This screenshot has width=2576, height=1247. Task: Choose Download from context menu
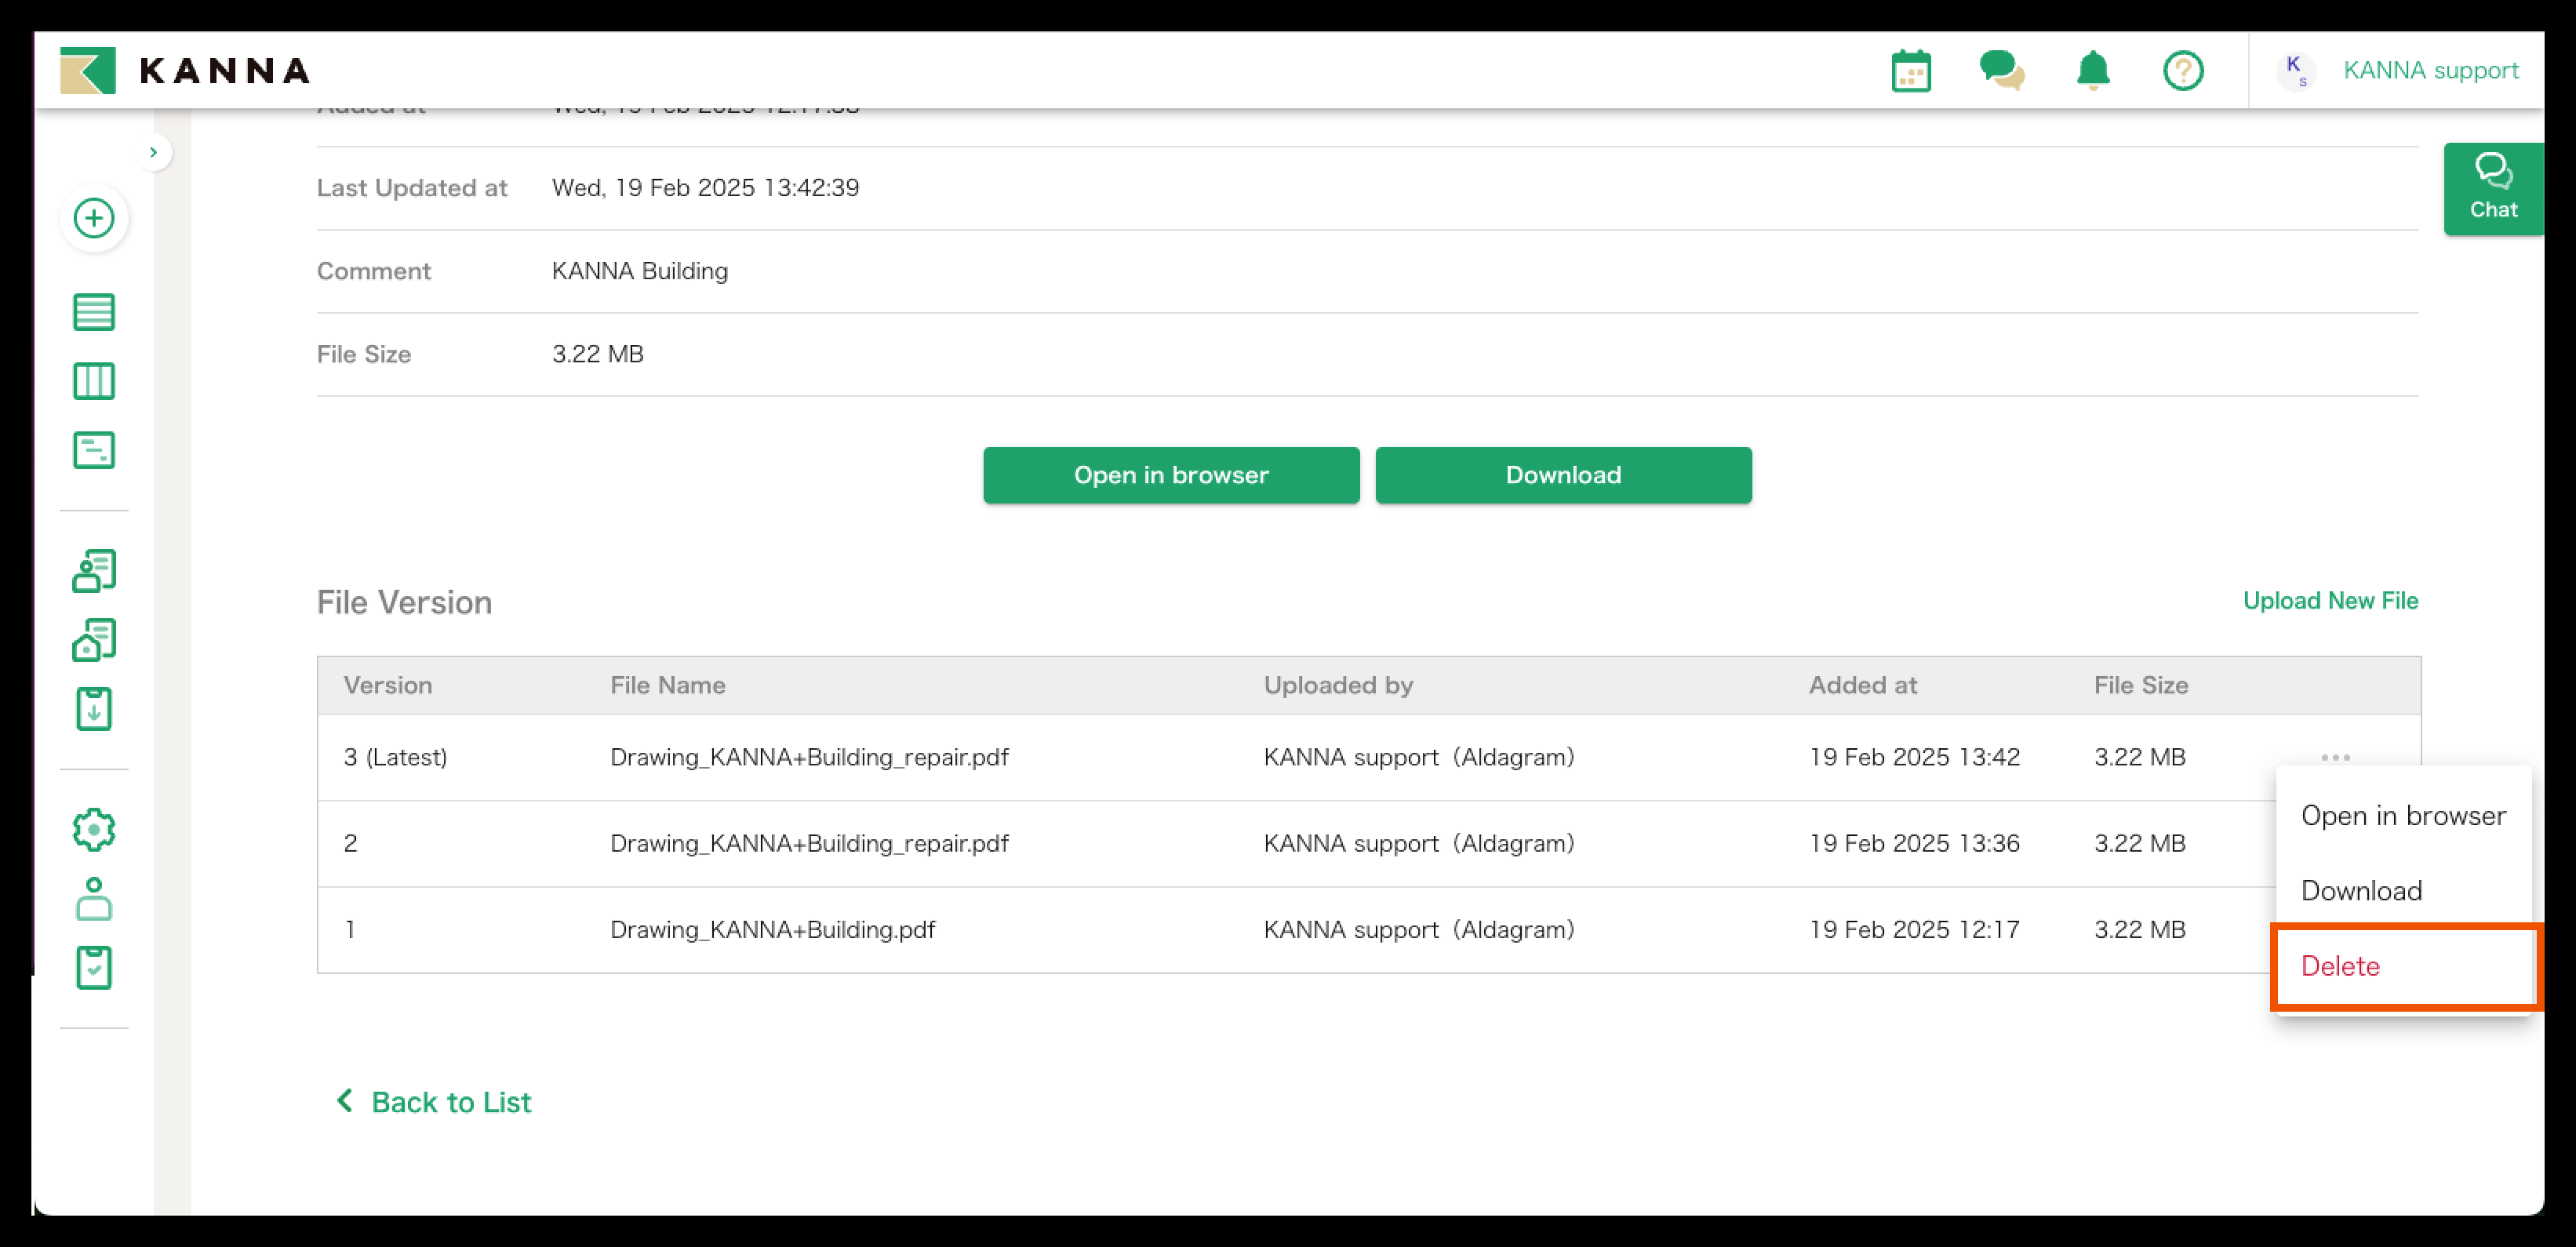[x=2361, y=891]
